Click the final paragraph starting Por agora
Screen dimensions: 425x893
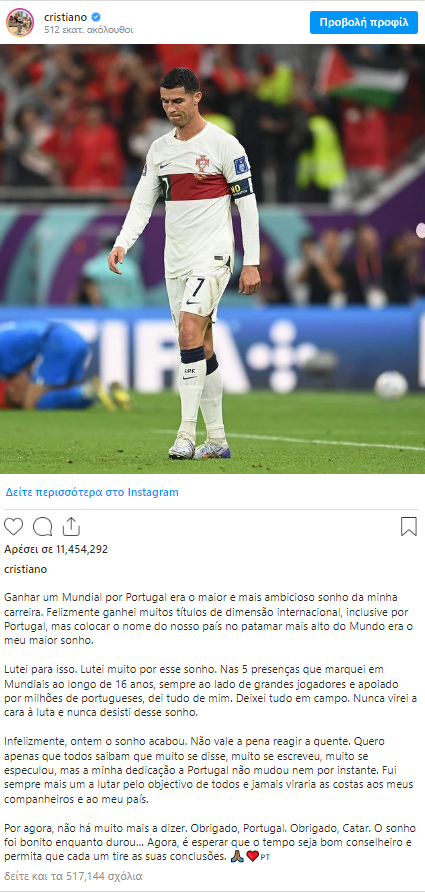click(210, 842)
